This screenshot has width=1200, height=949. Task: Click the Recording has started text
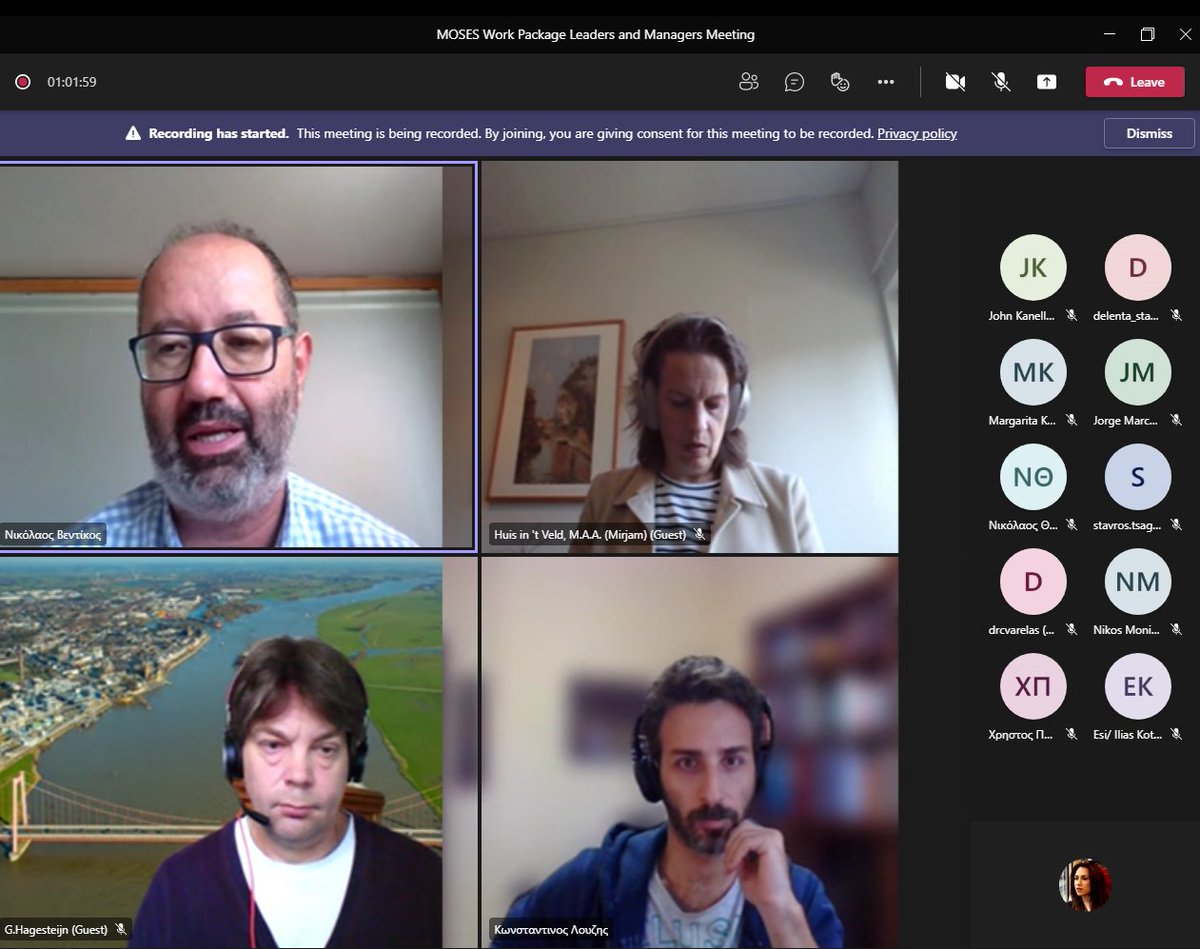[219, 133]
